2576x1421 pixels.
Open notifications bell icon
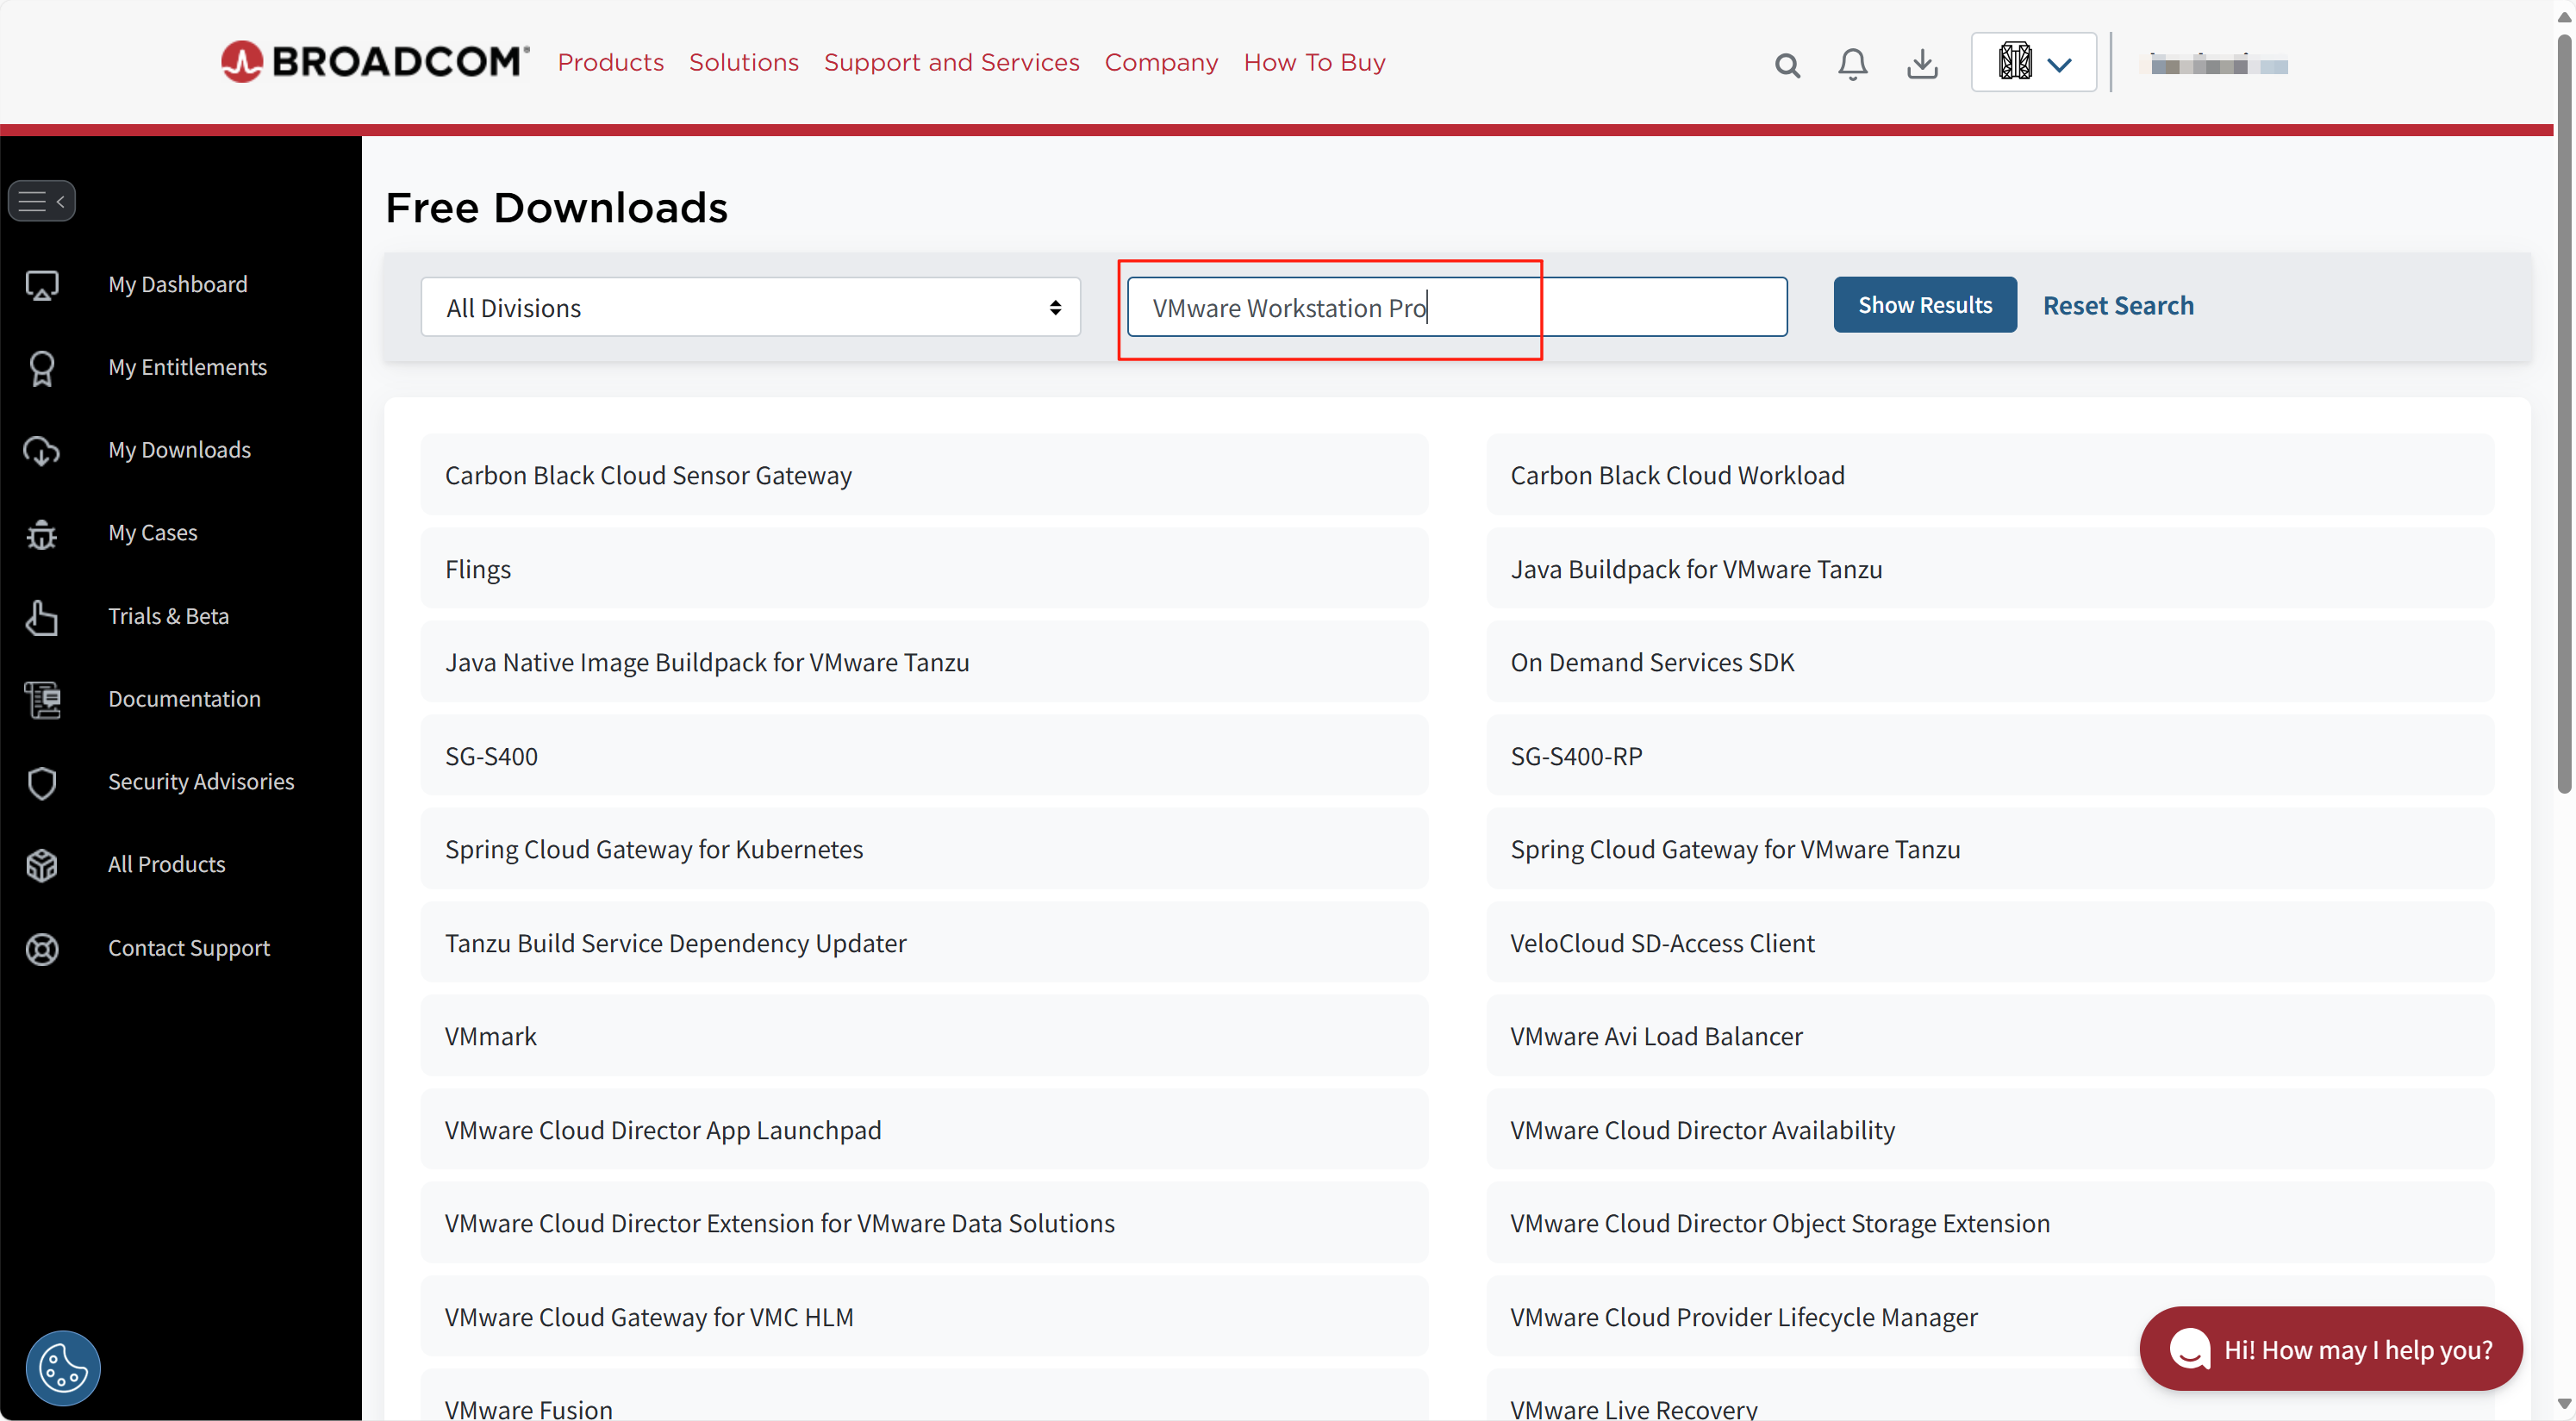point(1852,64)
